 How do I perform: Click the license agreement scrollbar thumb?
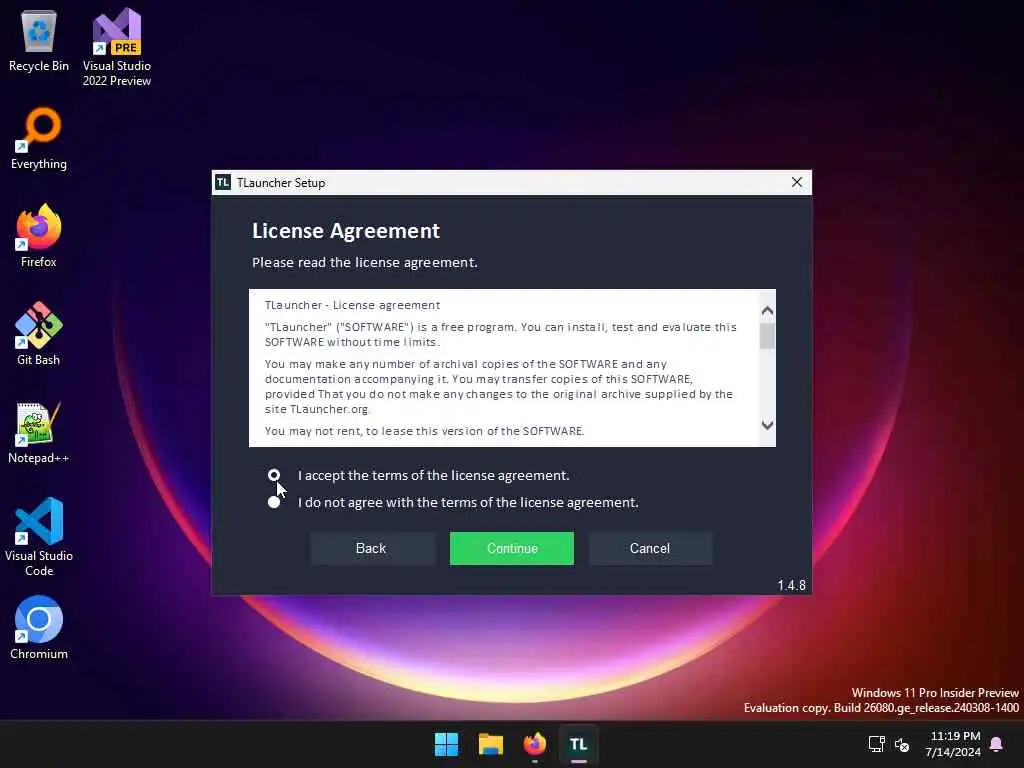point(767,336)
